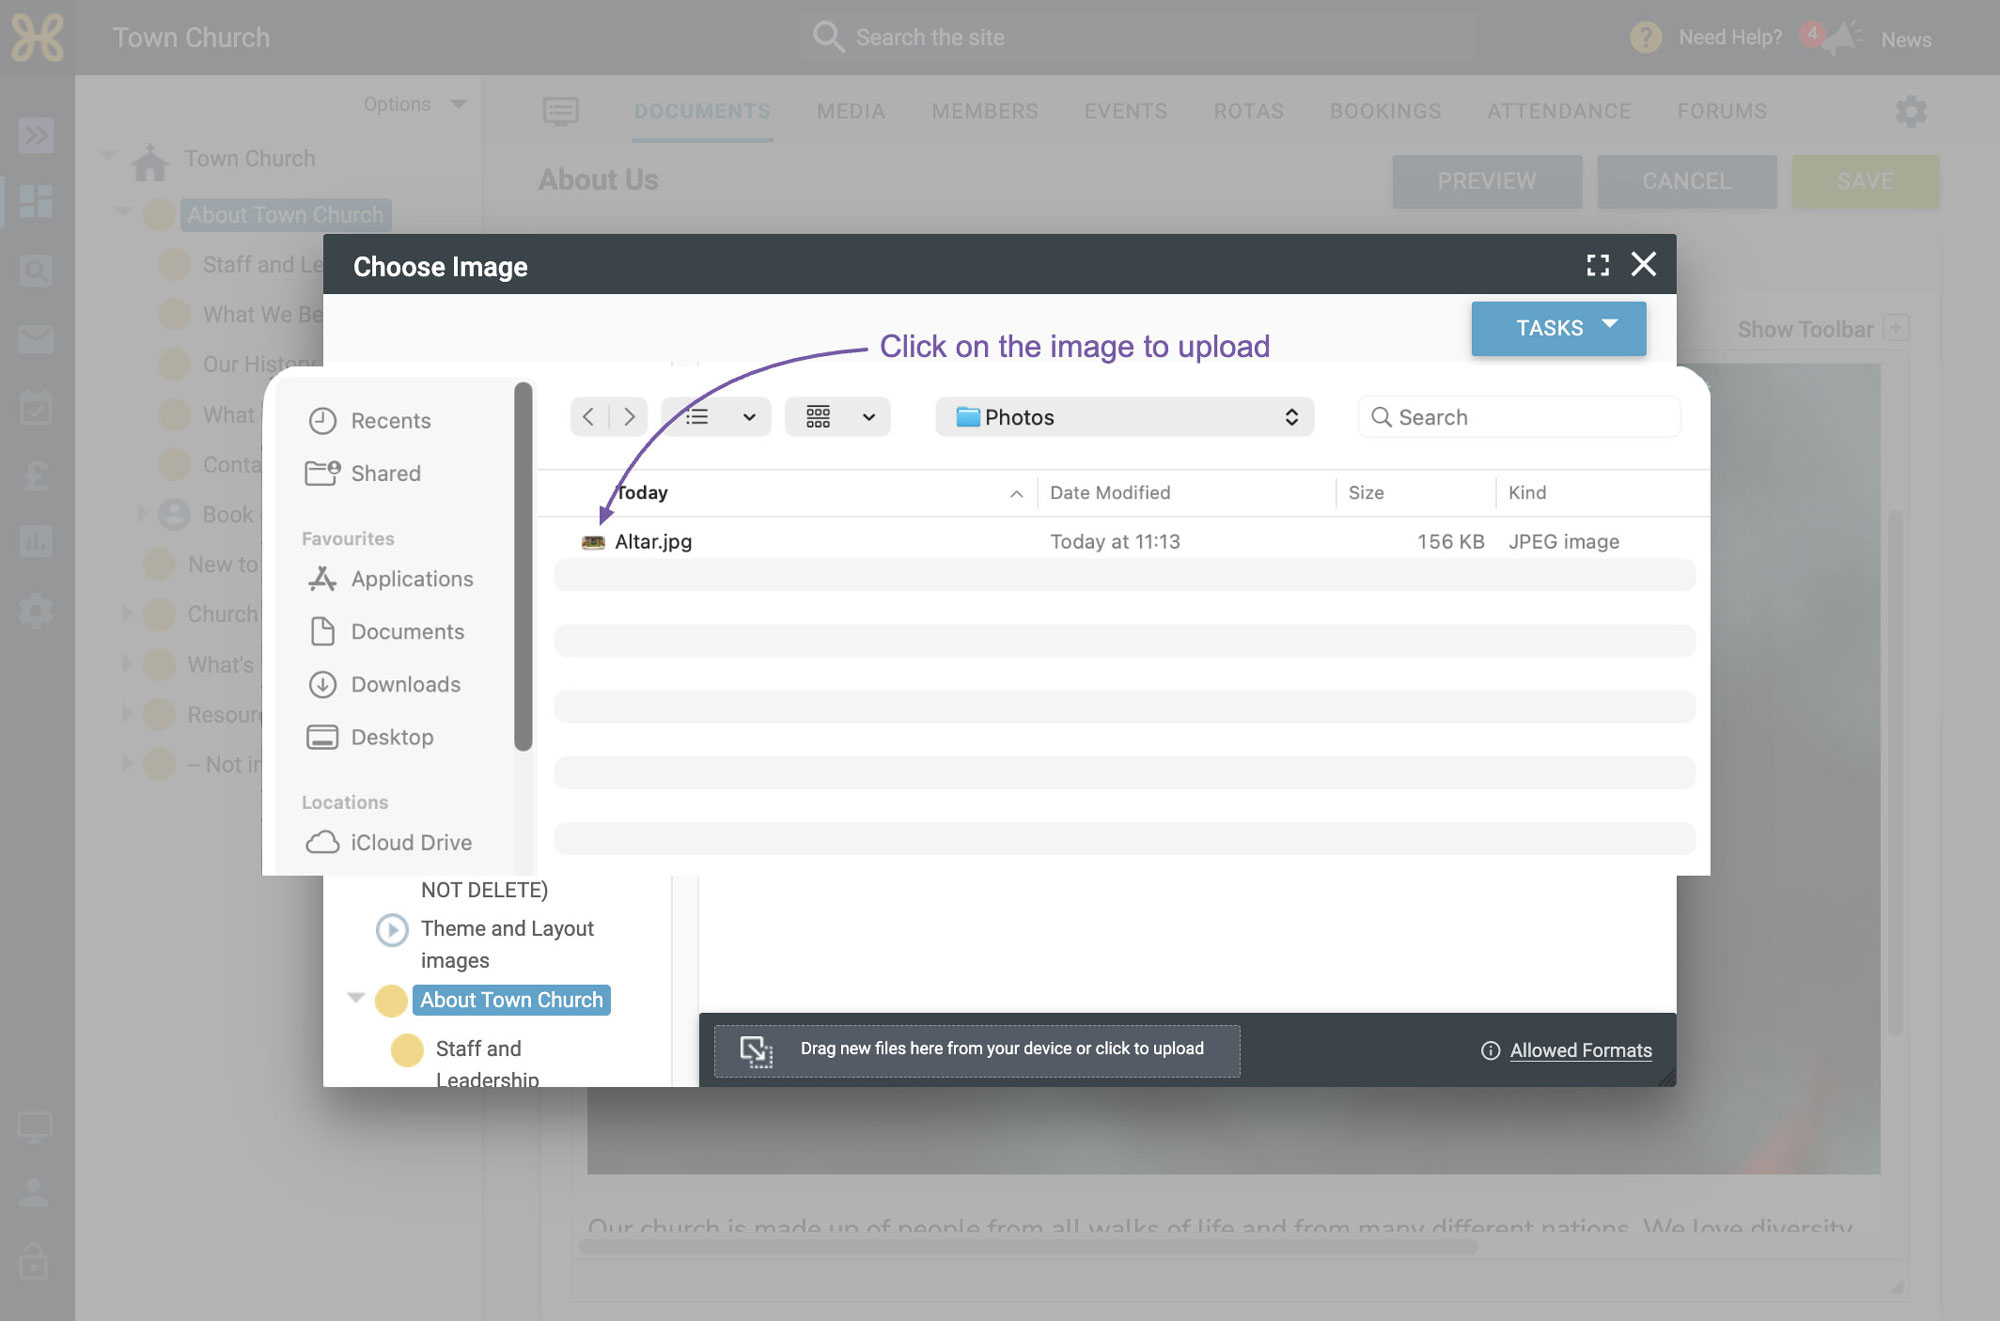Click the drag files upload area
Screen dimensions: 2000x1321
pos(977,1050)
